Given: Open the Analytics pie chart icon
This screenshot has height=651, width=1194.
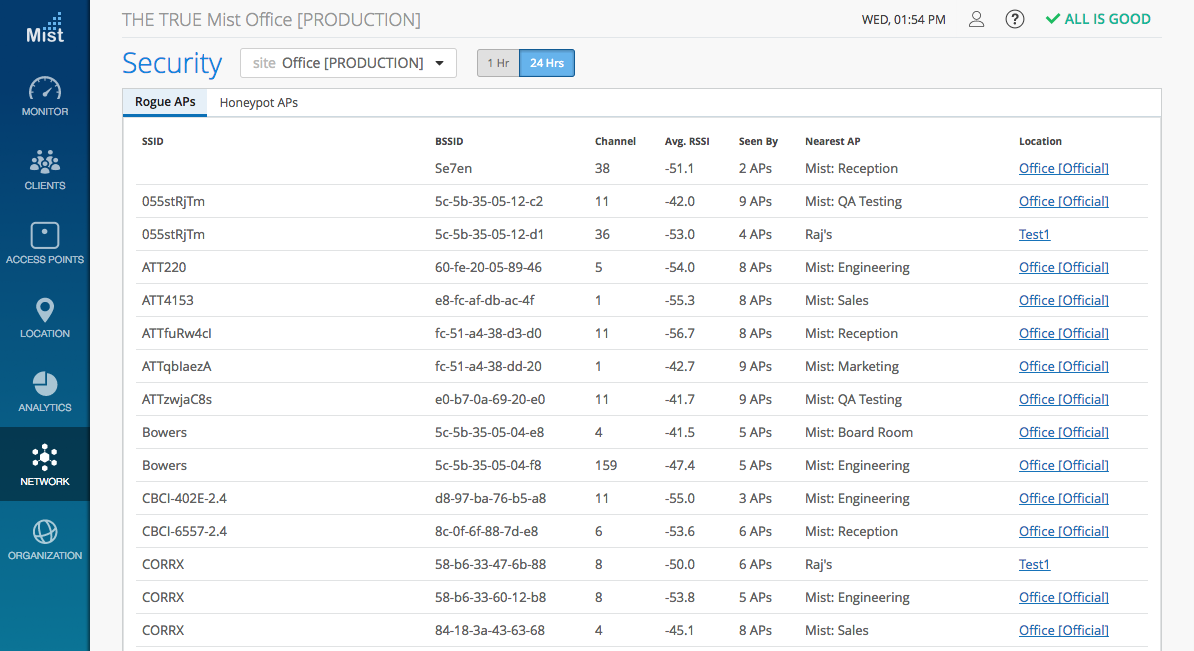Looking at the screenshot, I should click(45, 385).
